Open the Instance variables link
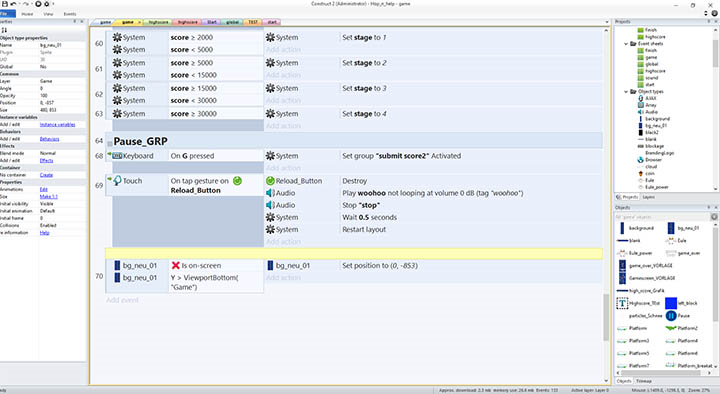 (57, 124)
